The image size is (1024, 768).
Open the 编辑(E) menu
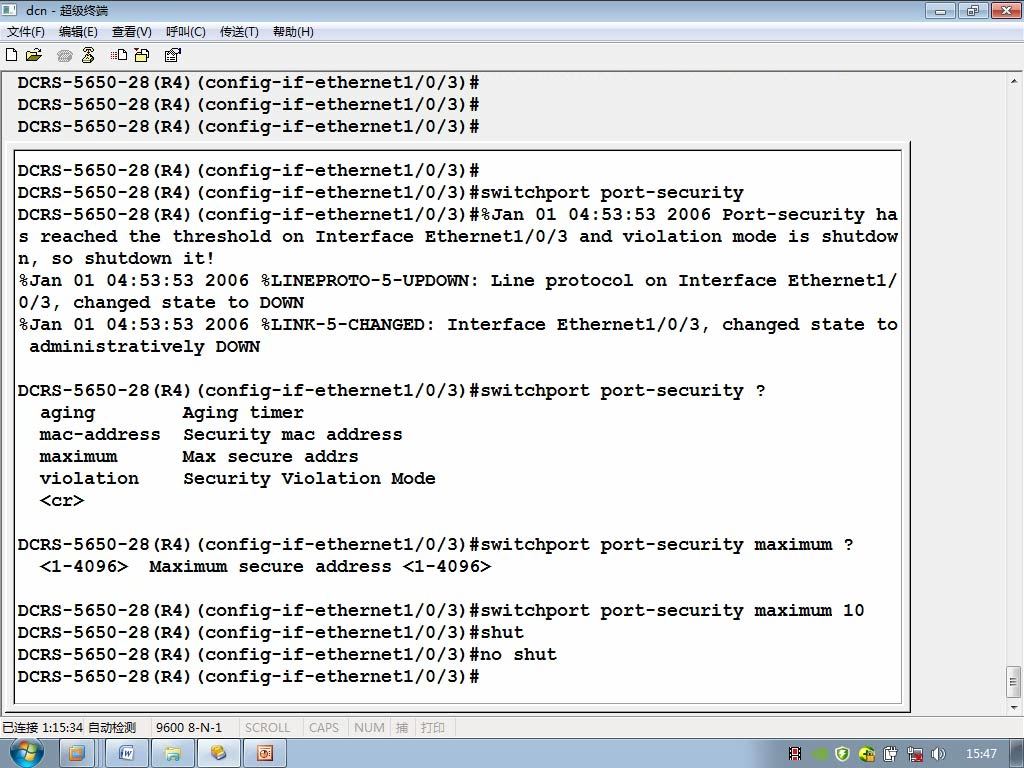pyautogui.click(x=78, y=31)
